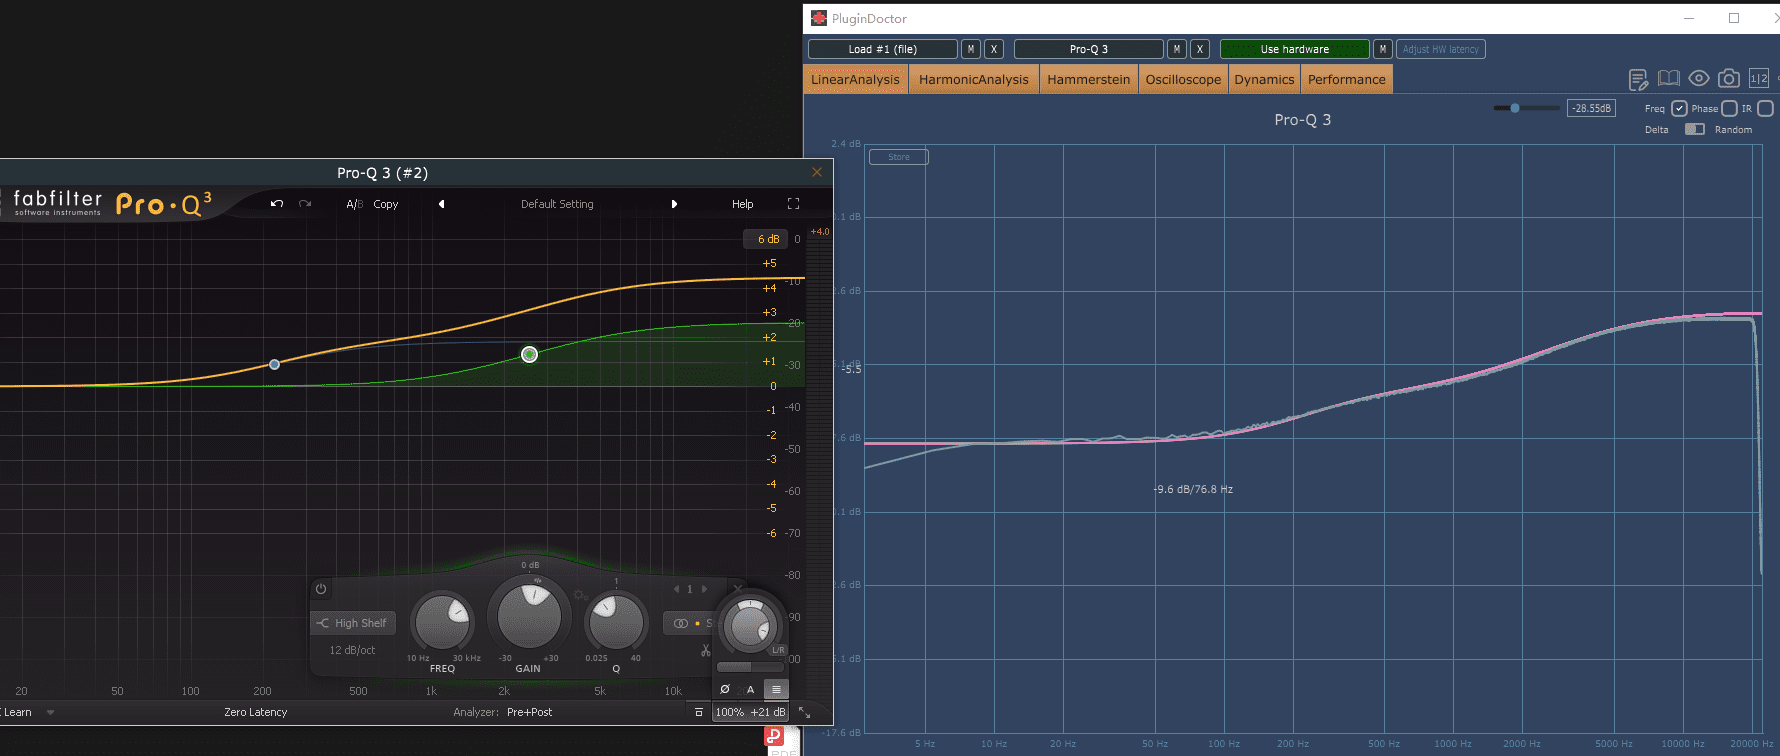Switch Pro-Q 3 to full screen mode

pos(793,204)
